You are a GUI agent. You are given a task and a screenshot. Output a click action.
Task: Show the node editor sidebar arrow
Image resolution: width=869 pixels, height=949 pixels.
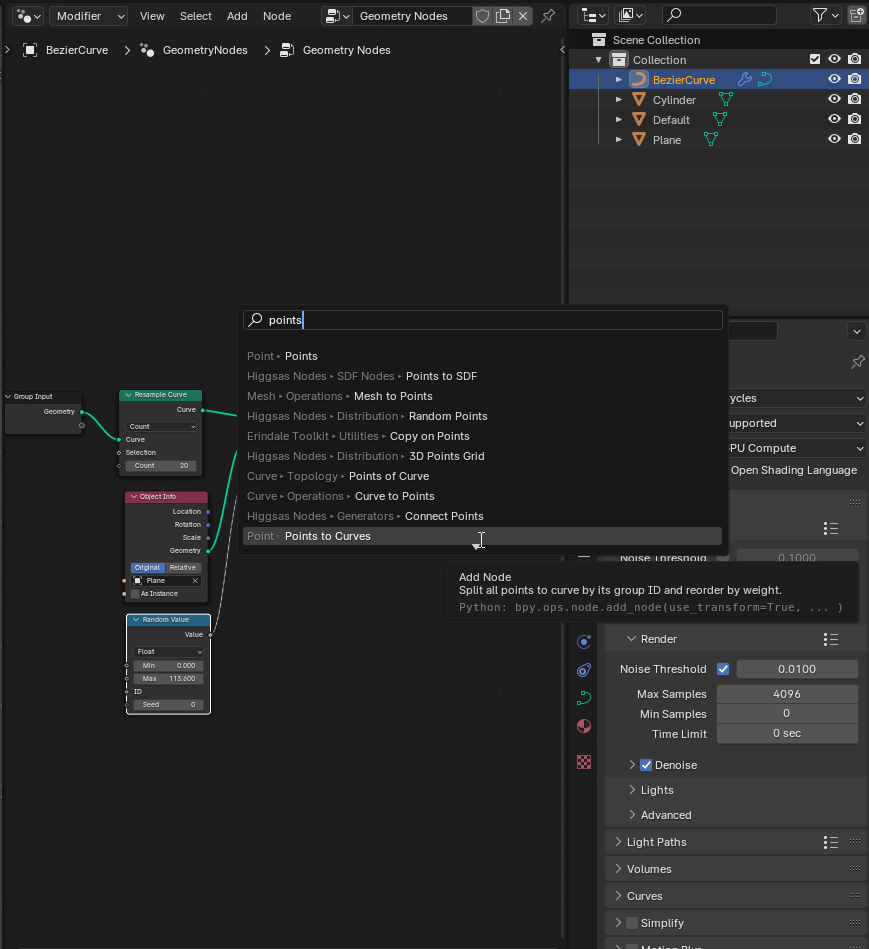pyautogui.click(x=562, y=50)
